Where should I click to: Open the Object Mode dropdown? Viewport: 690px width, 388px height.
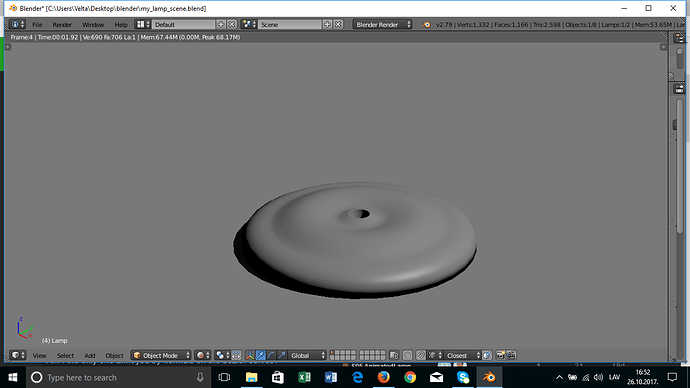point(161,355)
